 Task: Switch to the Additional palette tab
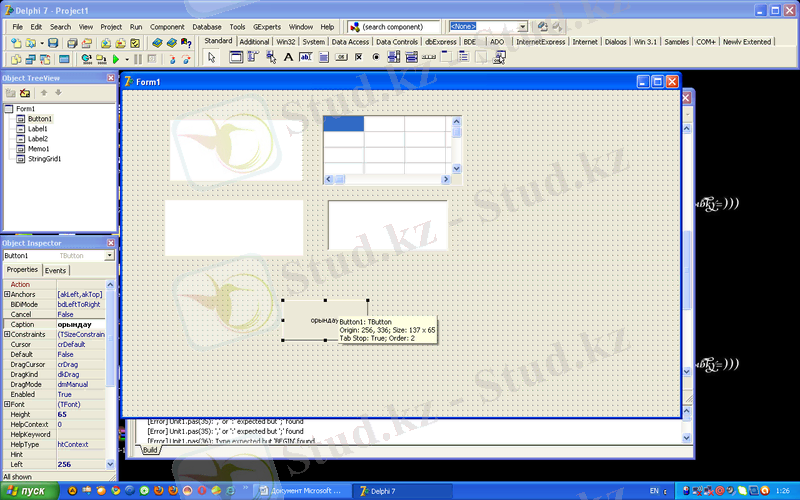tap(254, 42)
